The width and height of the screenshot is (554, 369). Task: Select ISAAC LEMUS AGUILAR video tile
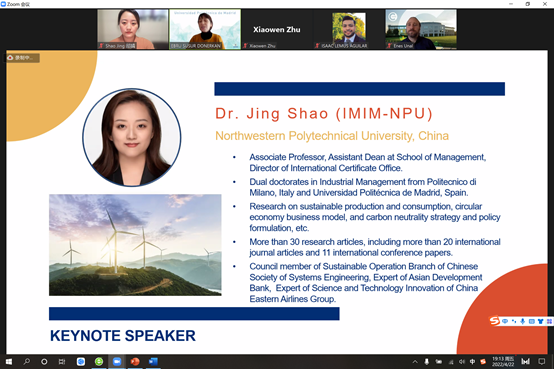(349, 29)
